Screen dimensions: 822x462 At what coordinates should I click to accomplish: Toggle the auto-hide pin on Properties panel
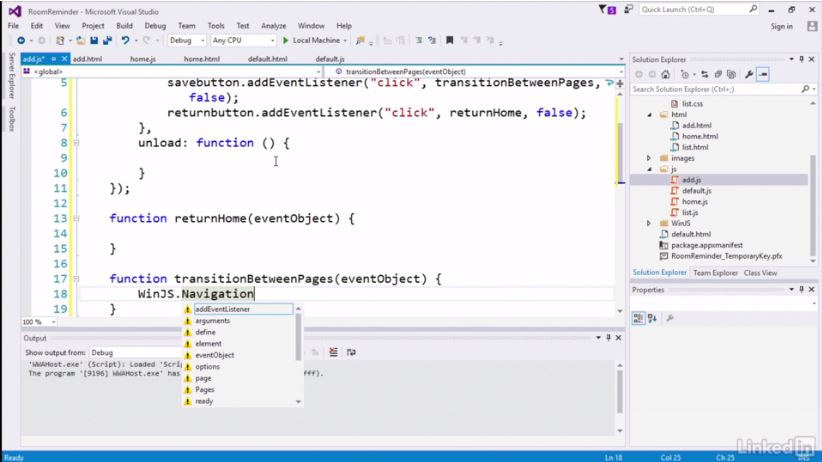click(802, 289)
